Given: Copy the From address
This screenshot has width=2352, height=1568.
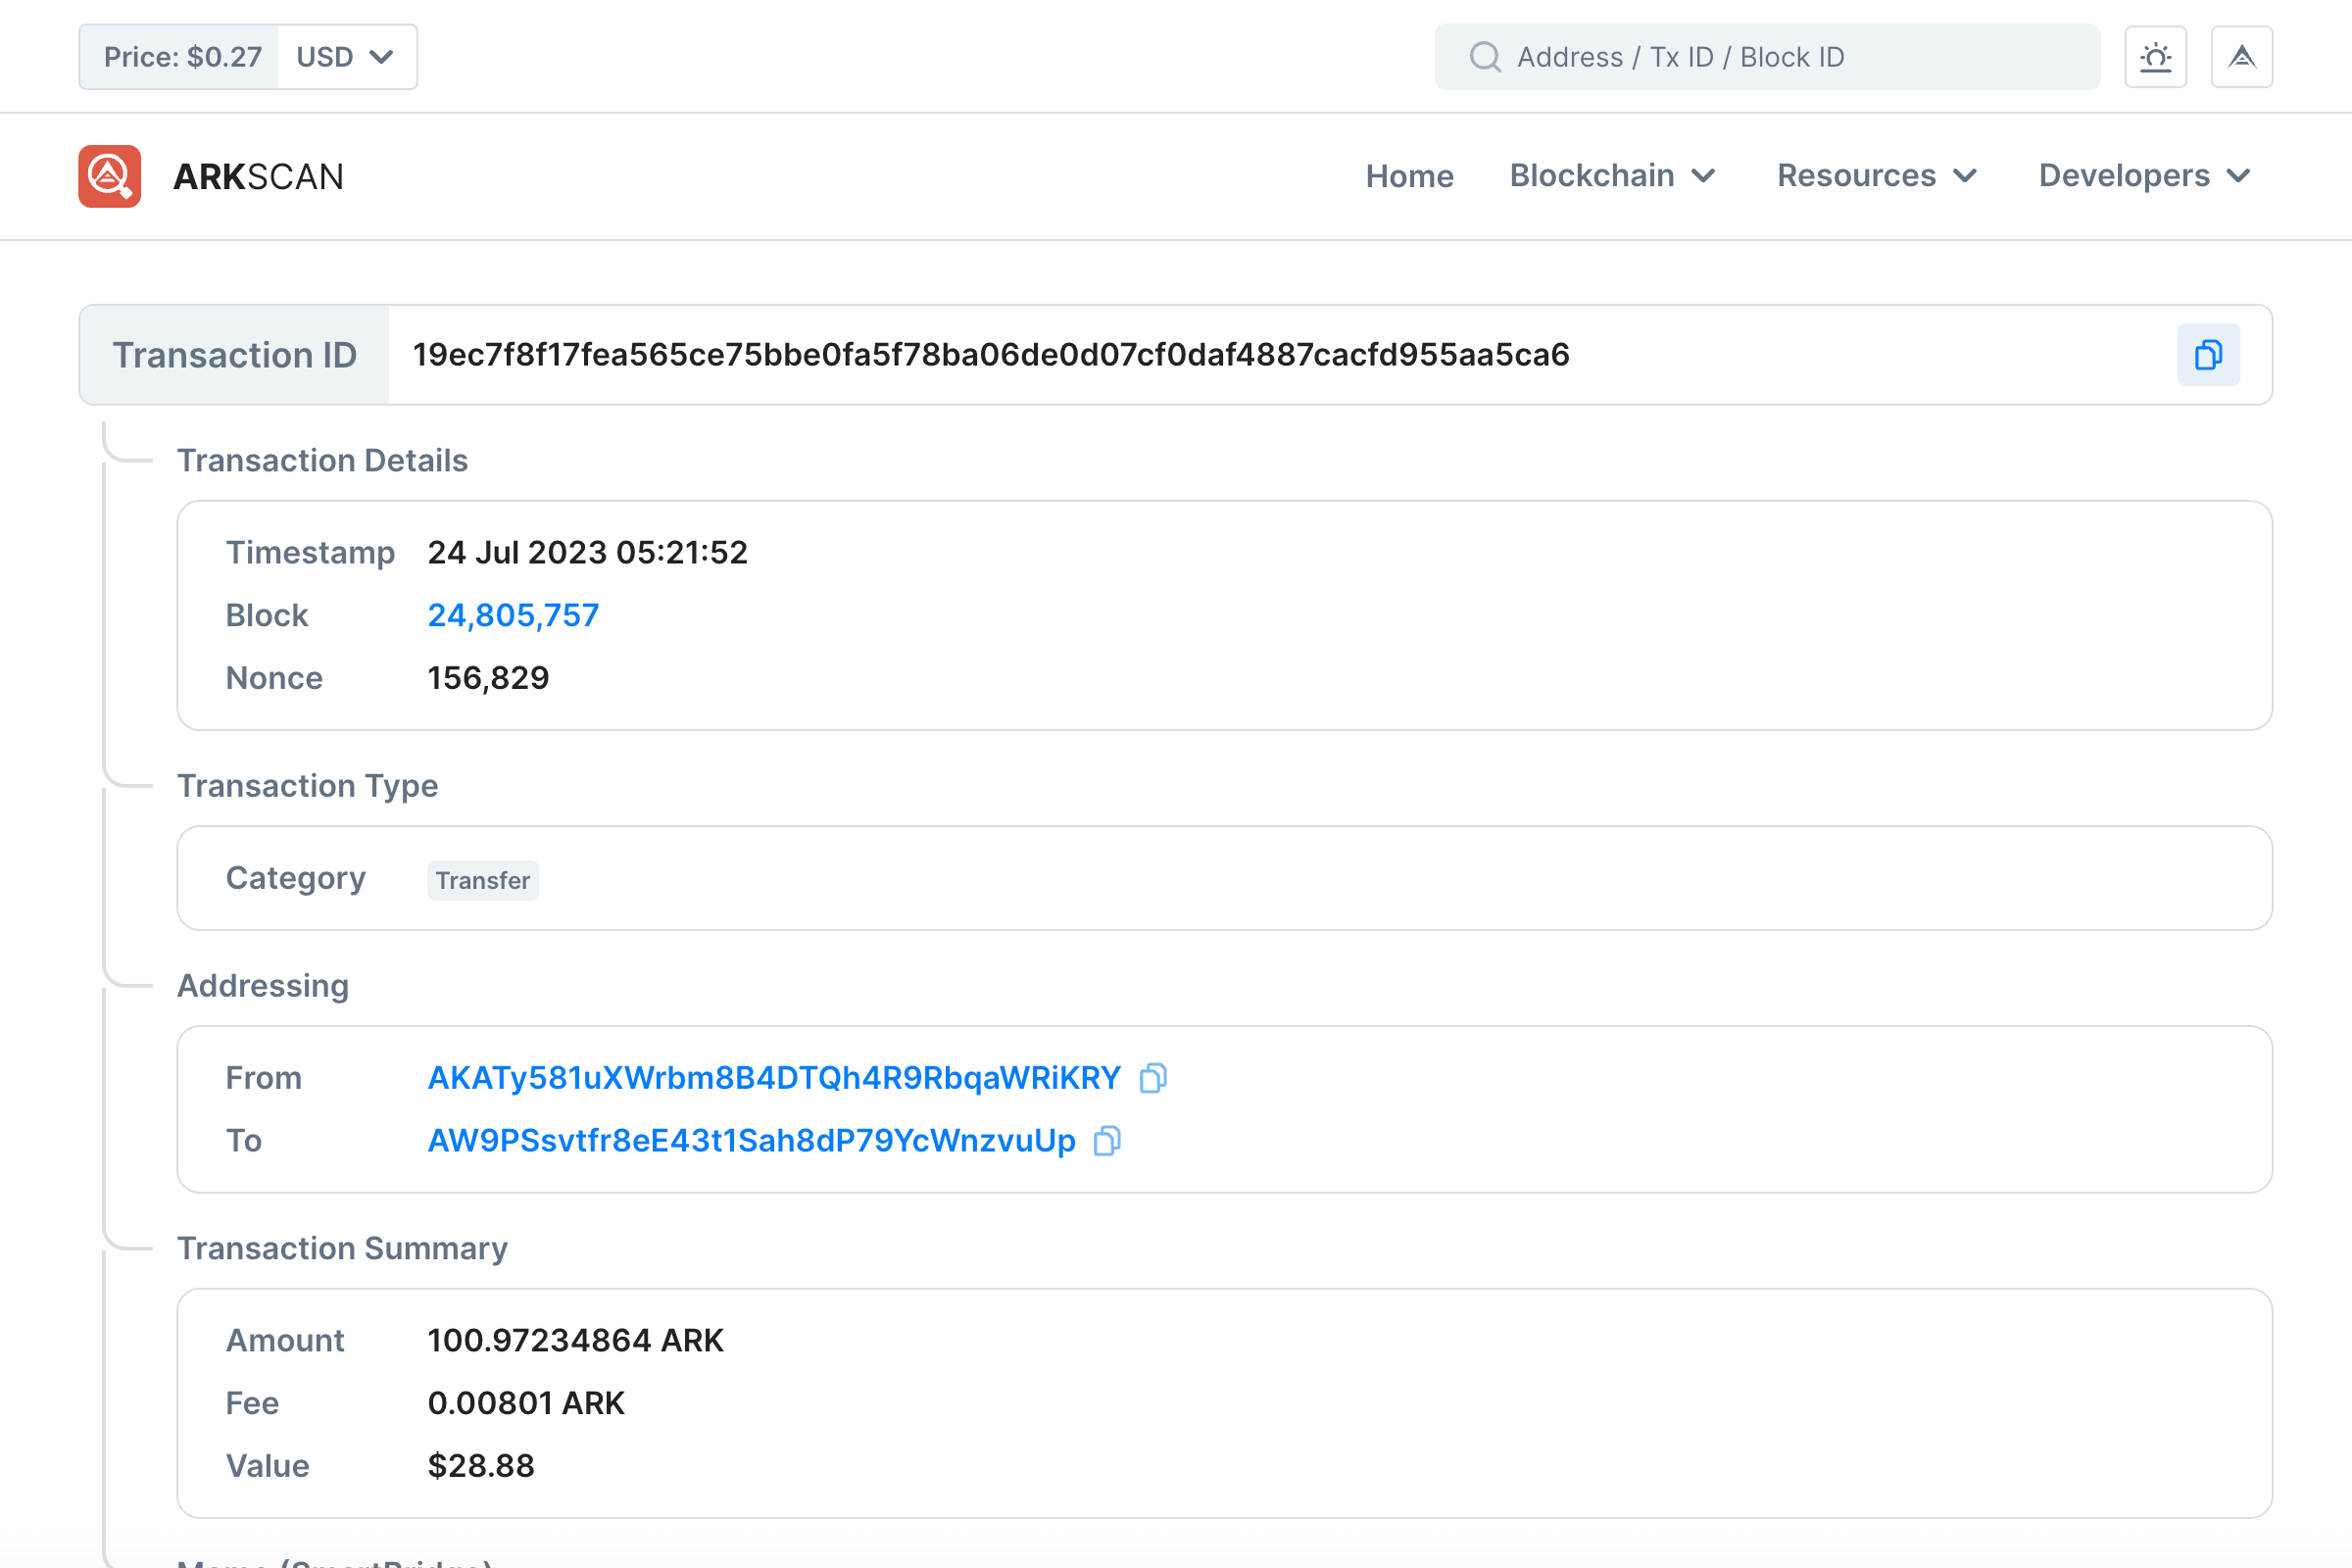Looking at the screenshot, I should (x=1152, y=1078).
